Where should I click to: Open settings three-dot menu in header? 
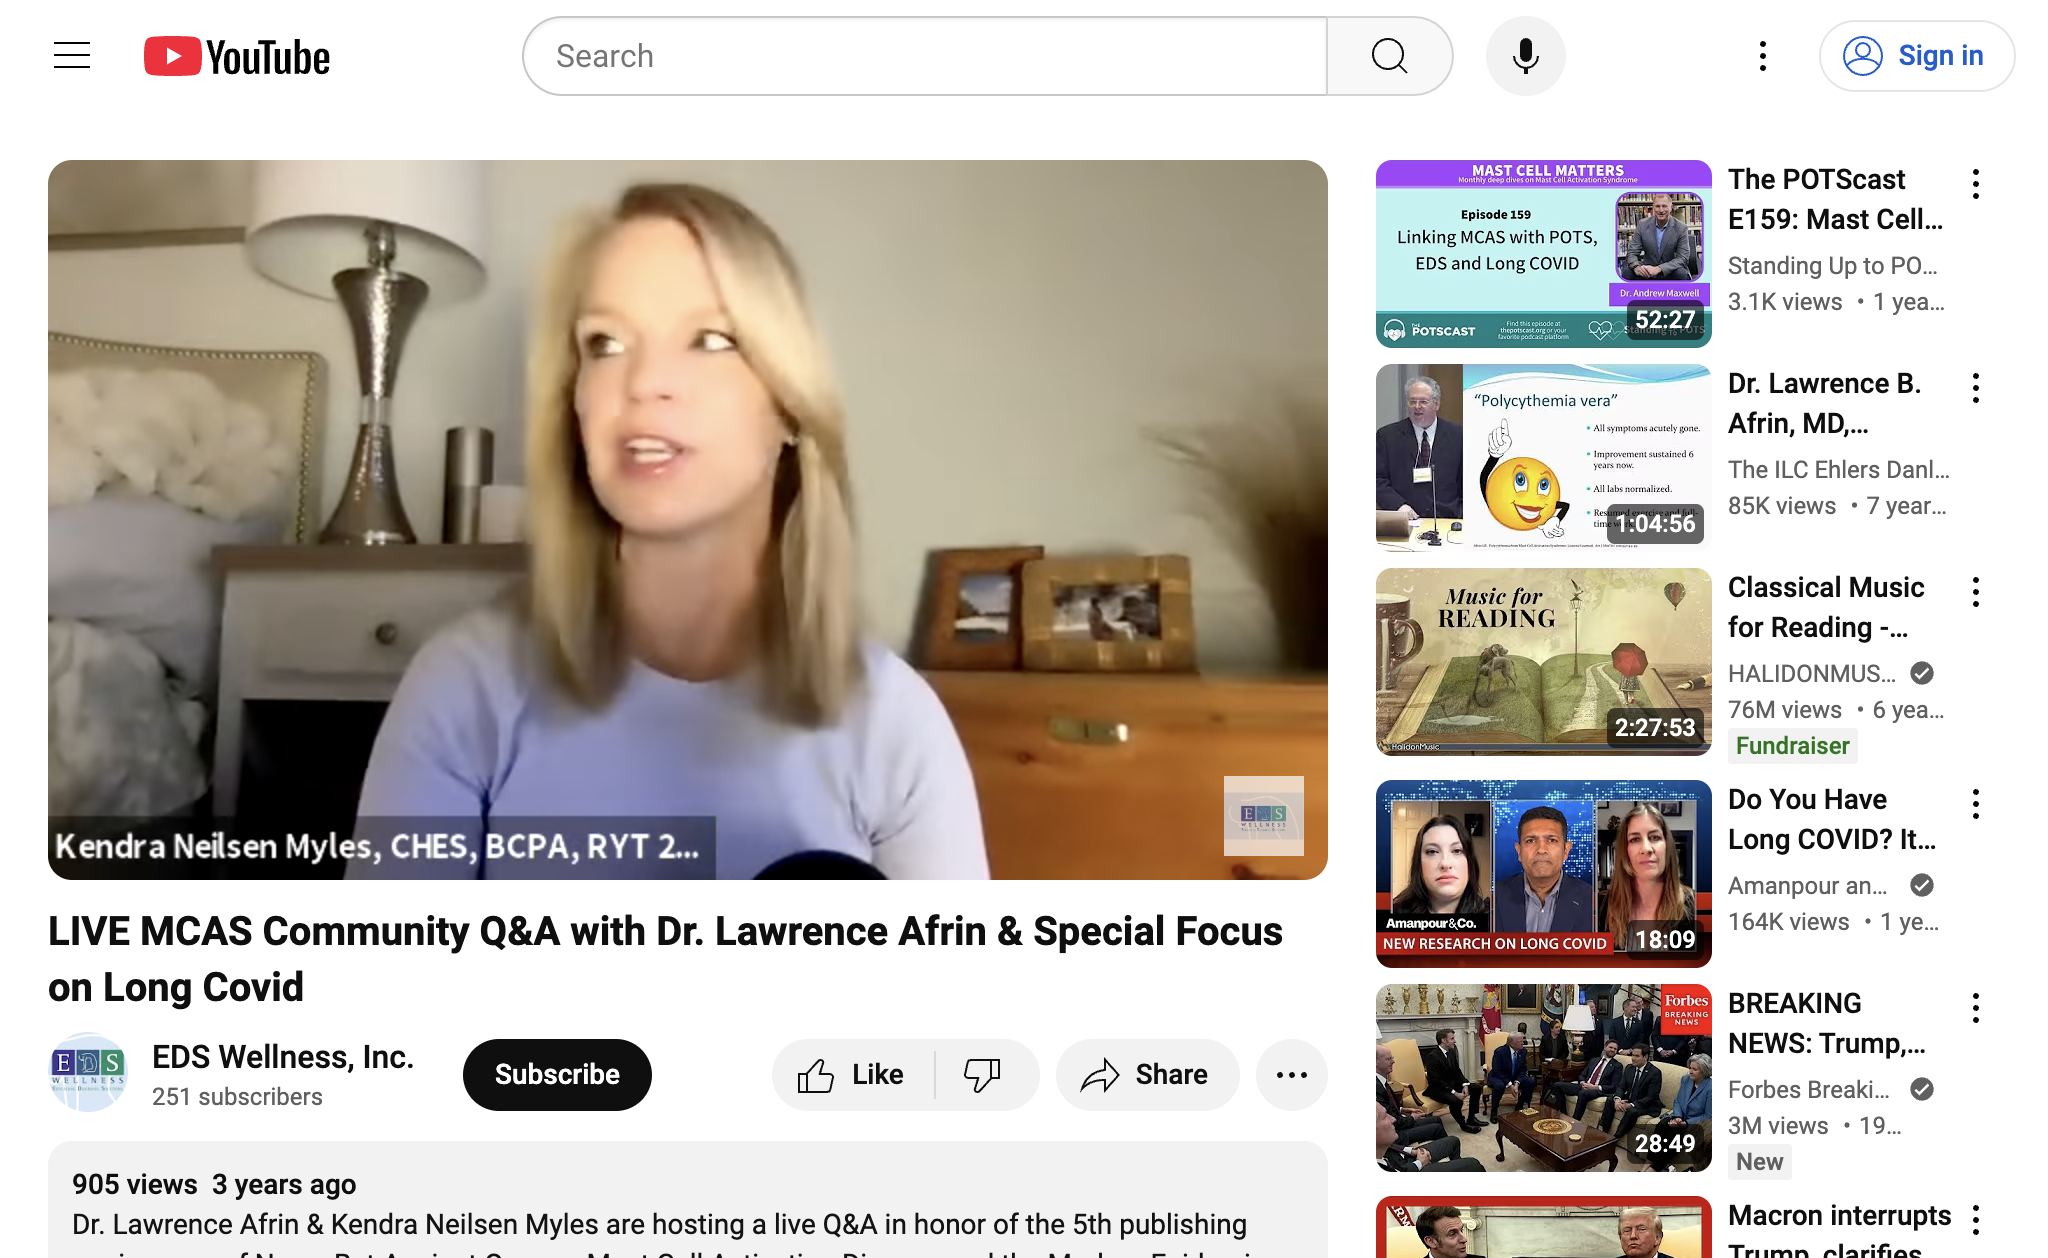(x=1763, y=56)
